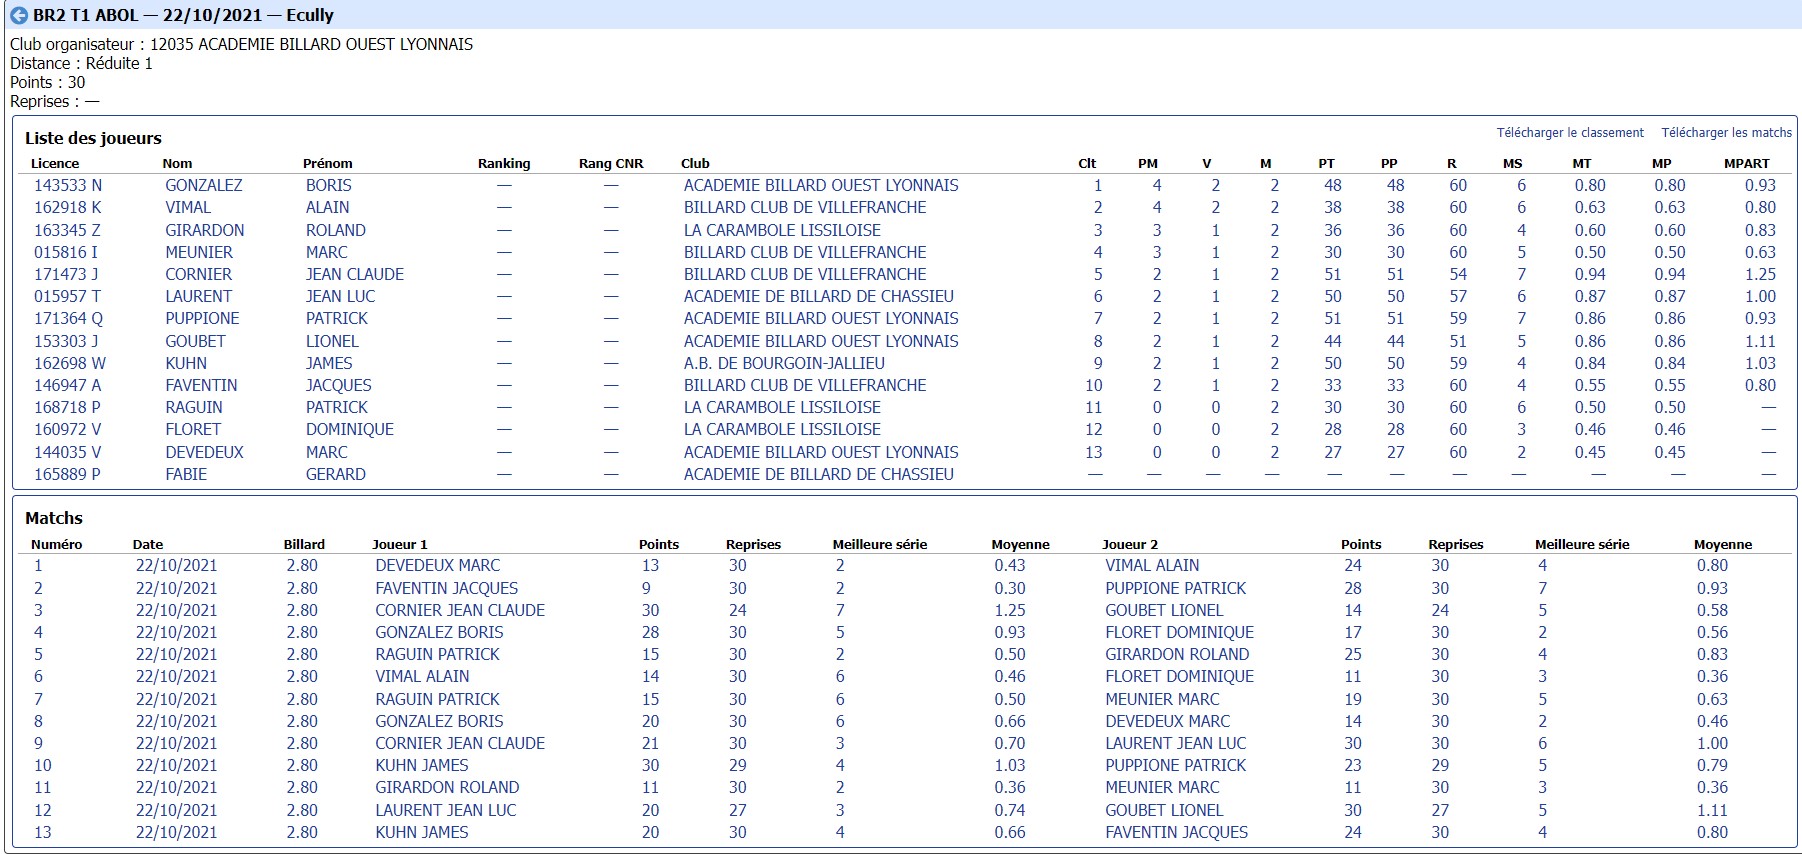Select player GONZALEZ in the players list
The image size is (1802, 854).
tap(204, 185)
